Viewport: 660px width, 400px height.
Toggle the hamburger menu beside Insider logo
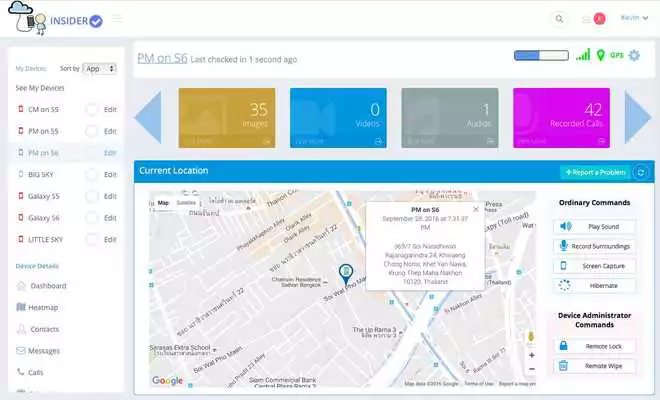click(x=117, y=19)
